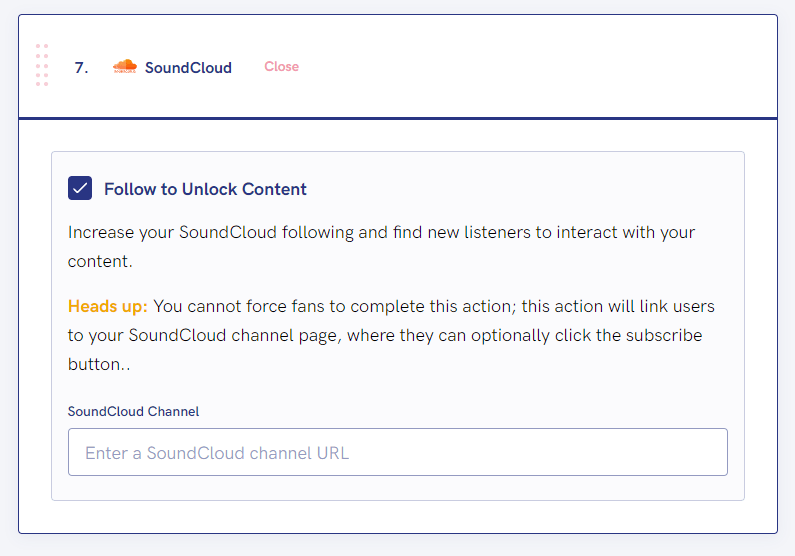Click the Increase your SoundCloud following description
The image size is (795, 556).
pos(381,246)
